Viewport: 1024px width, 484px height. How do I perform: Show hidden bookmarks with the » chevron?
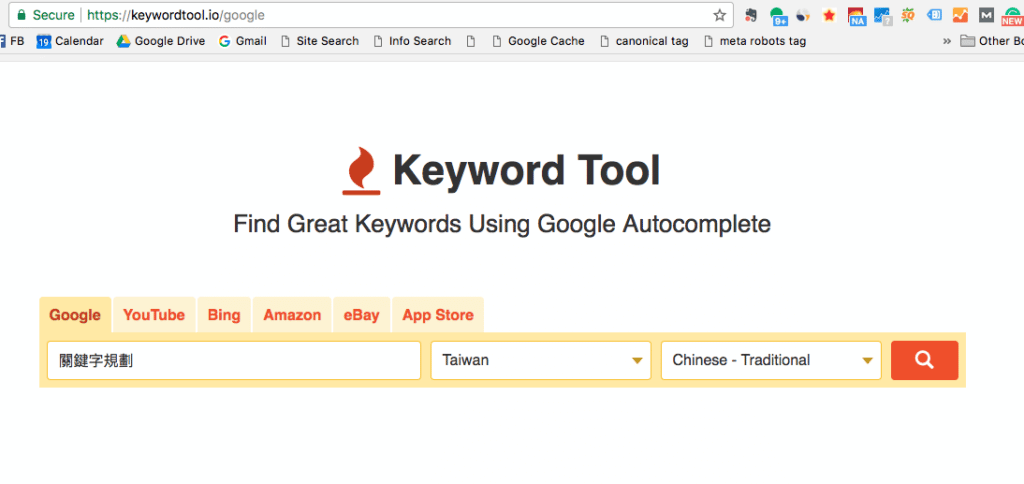946,41
